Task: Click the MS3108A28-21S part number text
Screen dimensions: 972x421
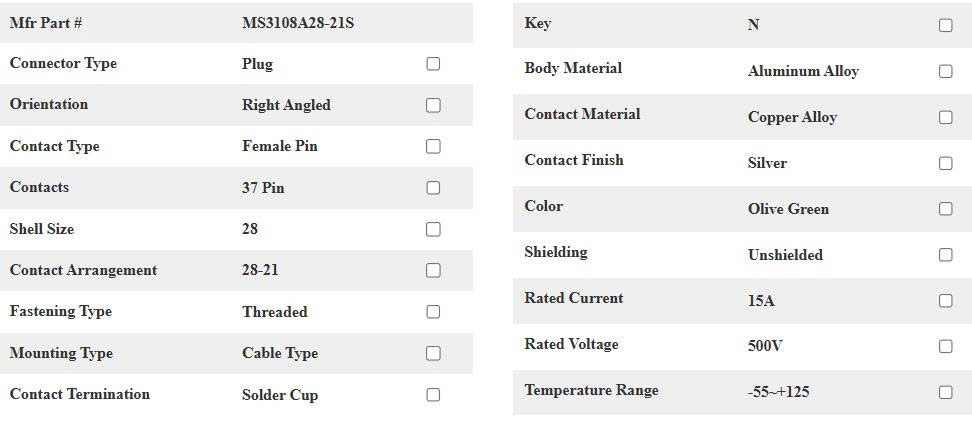Action: [298, 23]
